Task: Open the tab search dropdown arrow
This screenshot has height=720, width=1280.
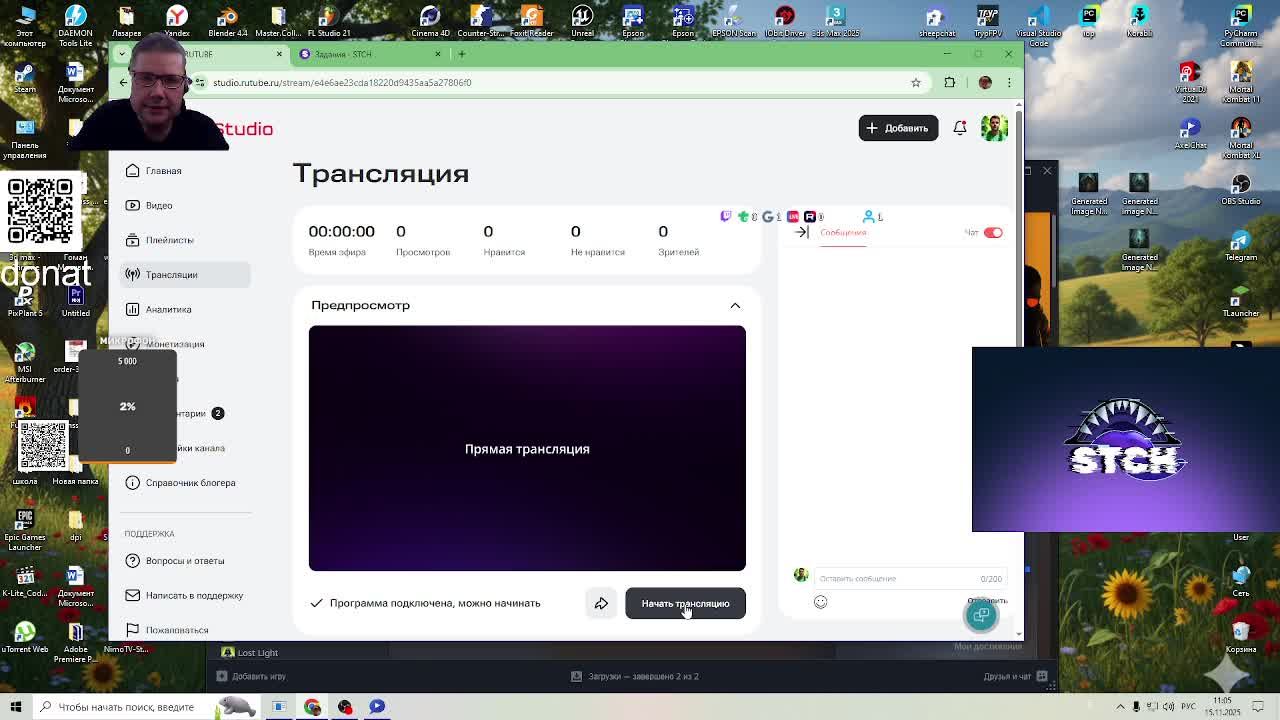Action: tap(123, 54)
